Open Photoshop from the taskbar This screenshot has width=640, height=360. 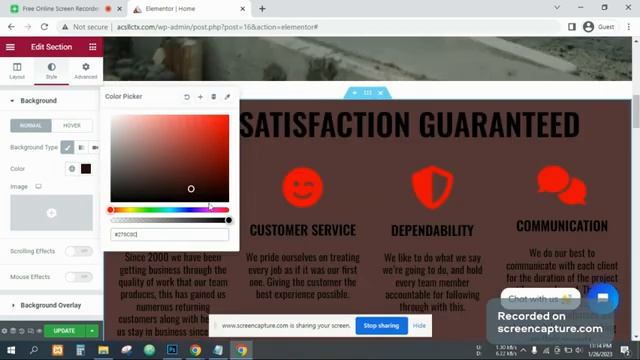pos(172,350)
